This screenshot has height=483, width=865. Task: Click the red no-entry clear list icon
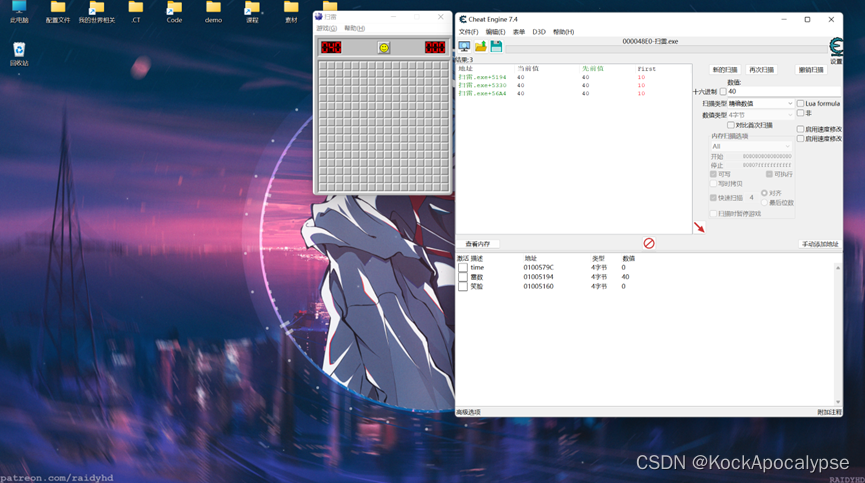click(x=649, y=243)
